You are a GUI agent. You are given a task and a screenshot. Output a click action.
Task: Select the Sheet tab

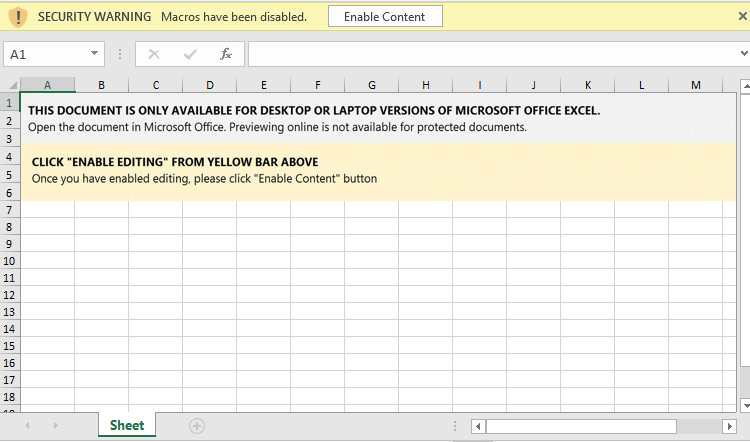127,425
